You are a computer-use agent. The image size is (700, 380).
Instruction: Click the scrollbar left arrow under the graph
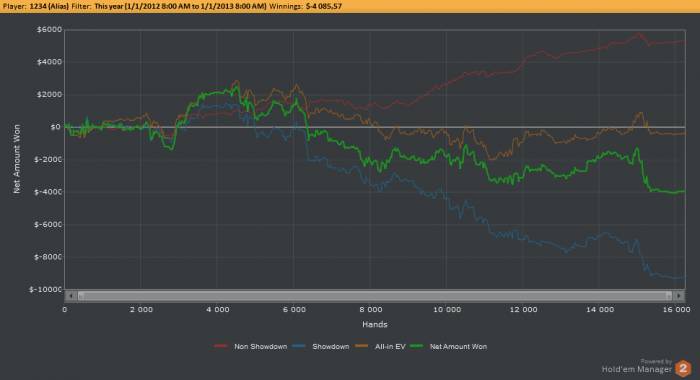(x=71, y=296)
